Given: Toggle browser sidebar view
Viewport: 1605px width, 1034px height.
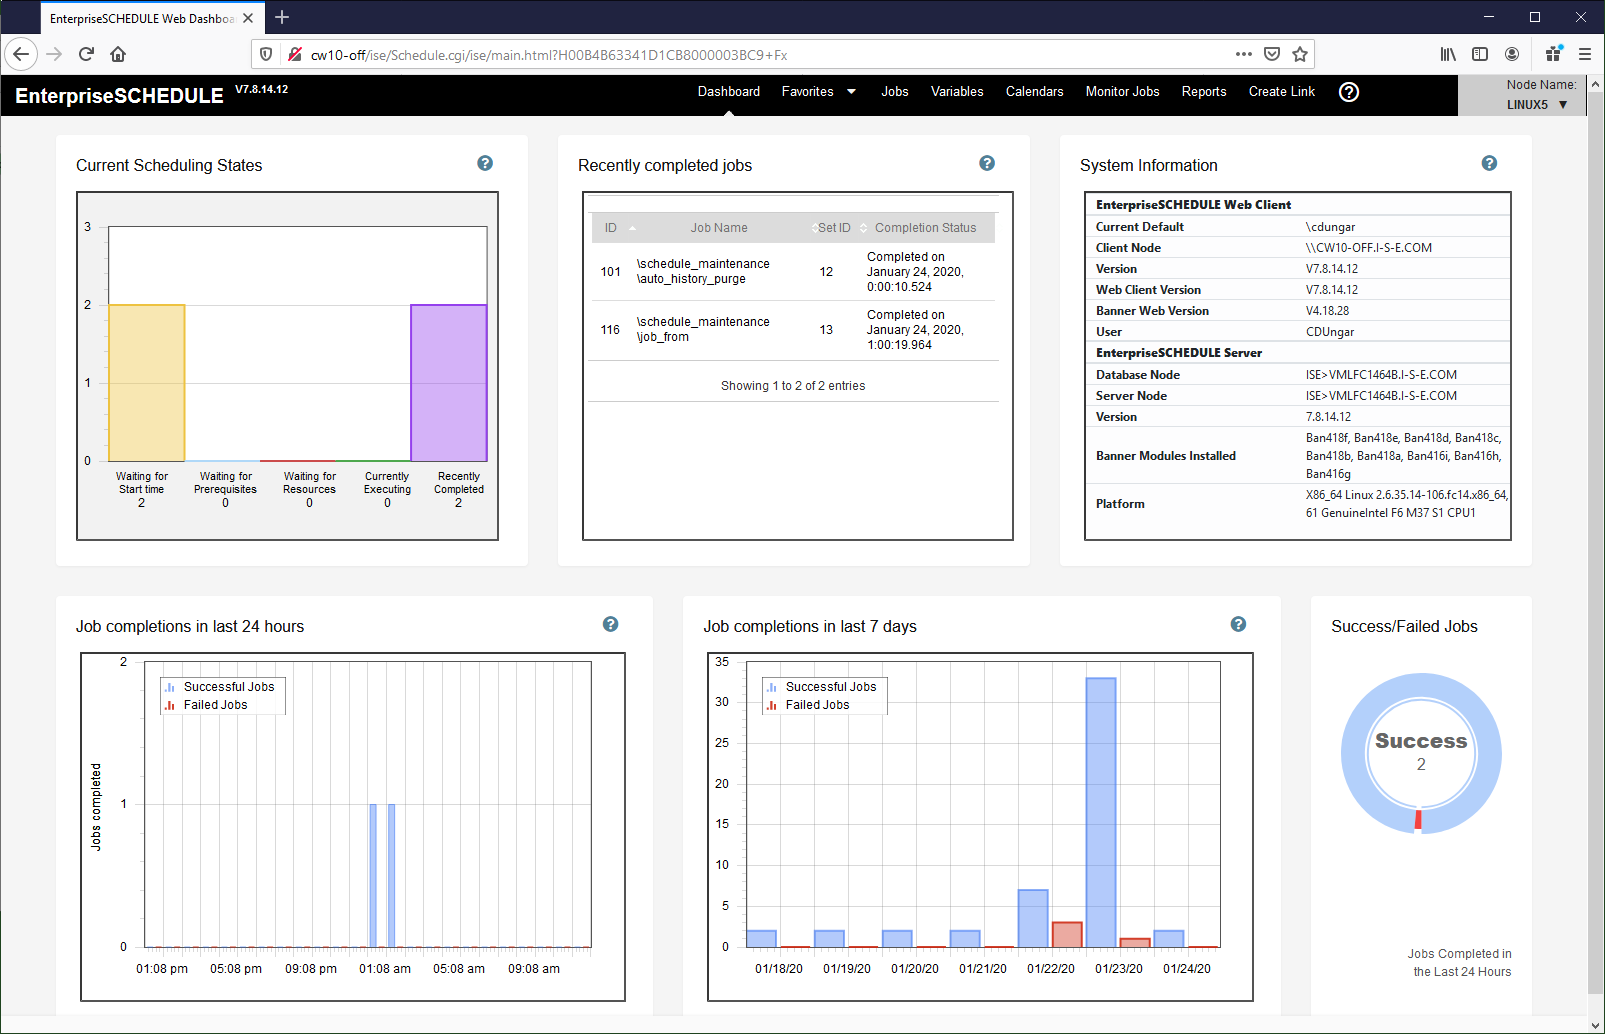Looking at the screenshot, I should click(x=1480, y=54).
